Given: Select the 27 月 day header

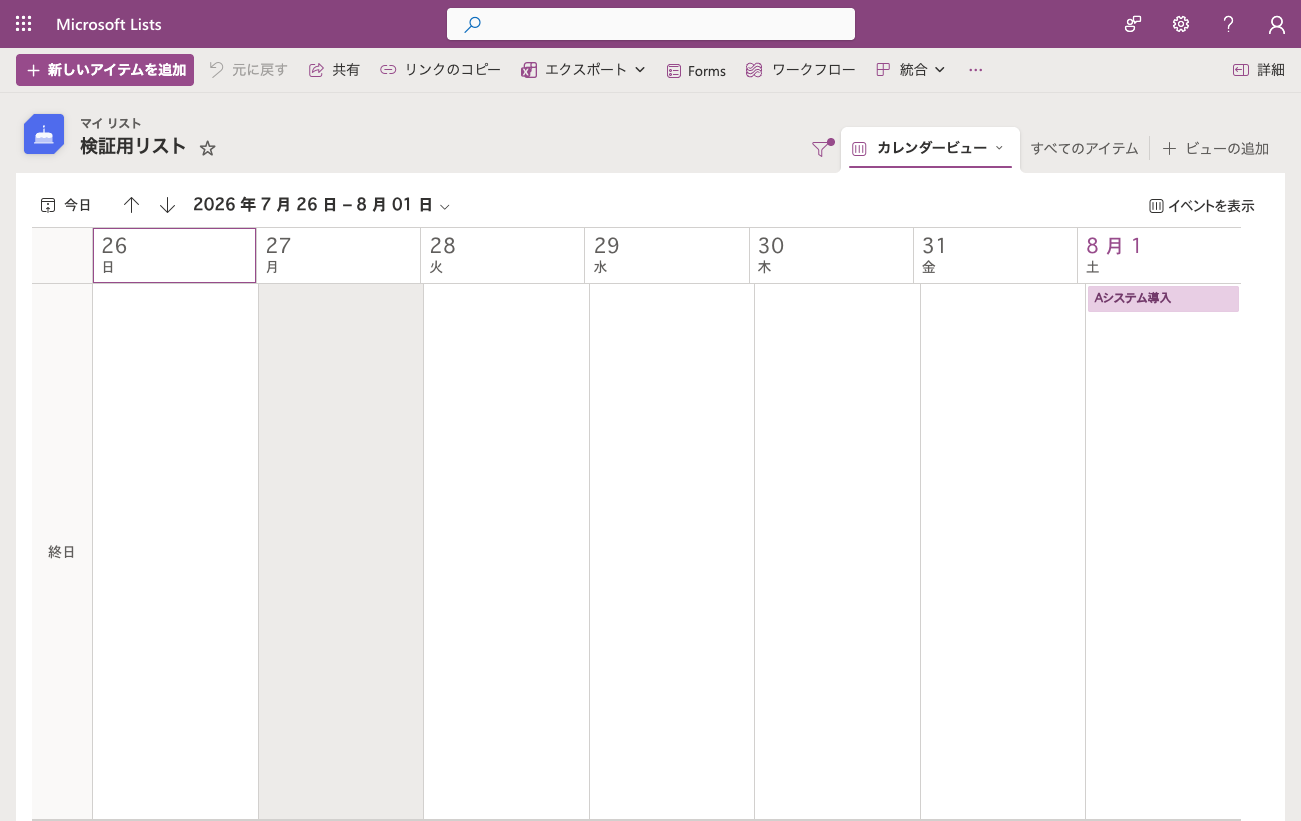Looking at the screenshot, I should pyautogui.click(x=339, y=256).
